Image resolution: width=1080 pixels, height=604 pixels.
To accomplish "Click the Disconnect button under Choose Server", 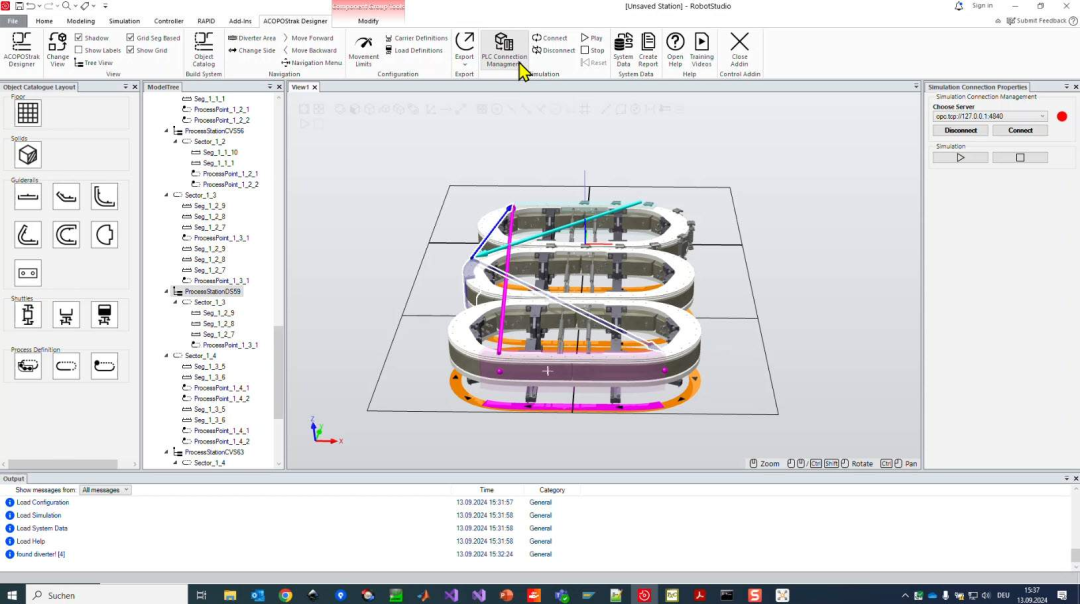I will pyautogui.click(x=960, y=130).
